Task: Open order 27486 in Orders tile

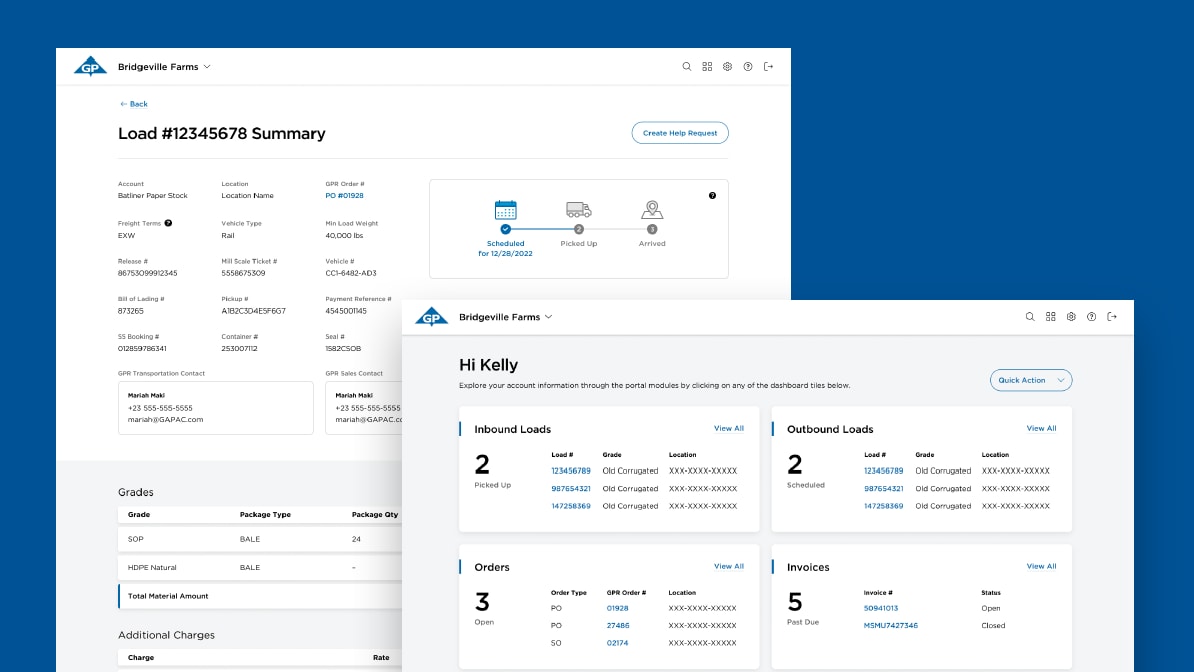Action: (618, 626)
